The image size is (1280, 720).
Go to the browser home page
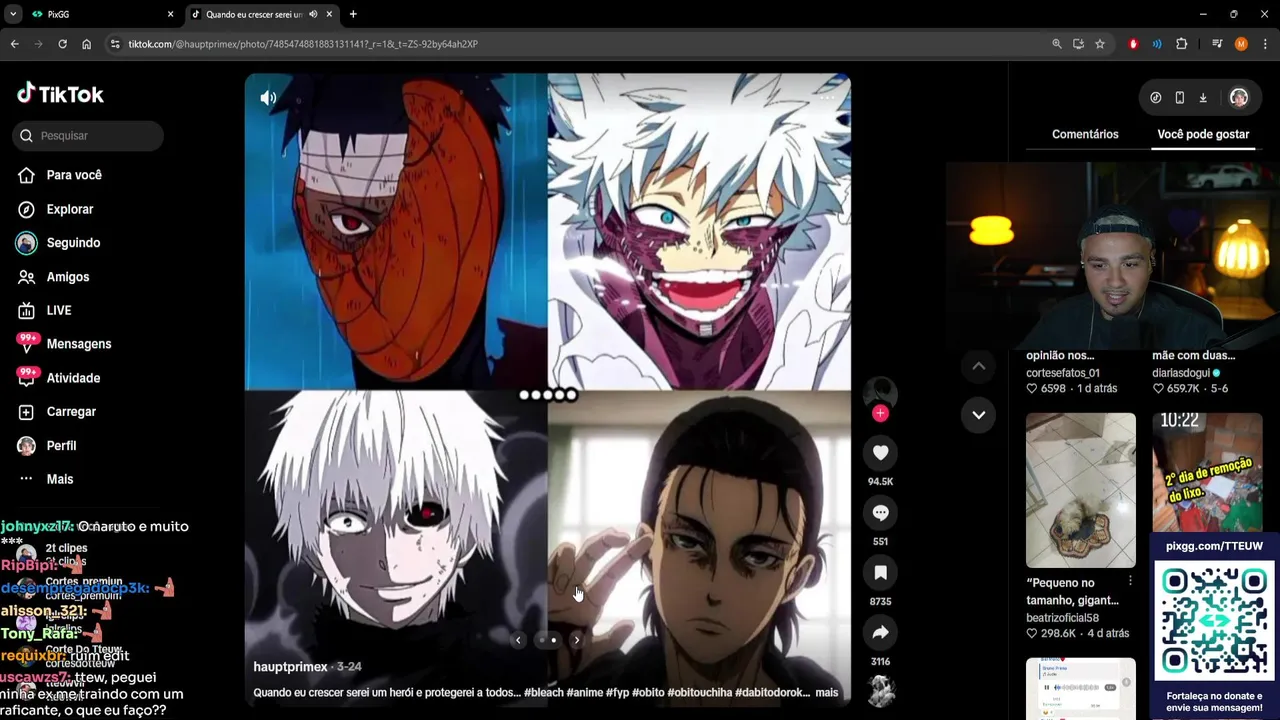(86, 44)
